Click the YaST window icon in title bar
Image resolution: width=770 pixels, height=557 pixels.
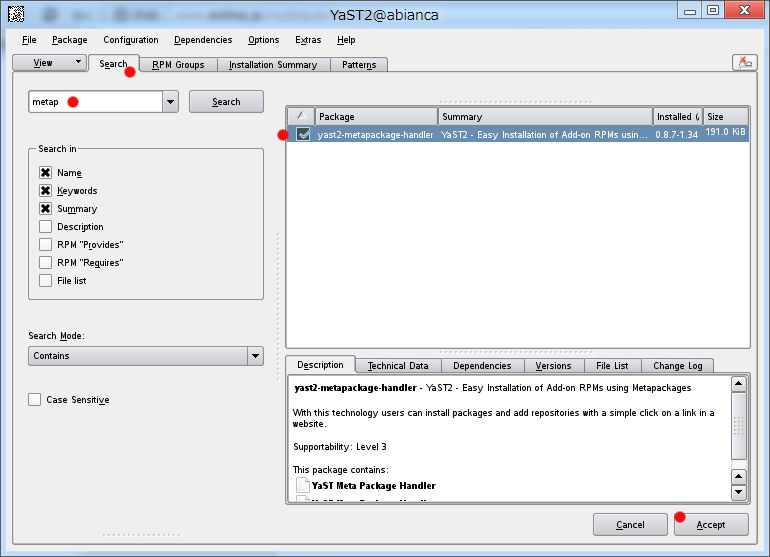pos(16,14)
